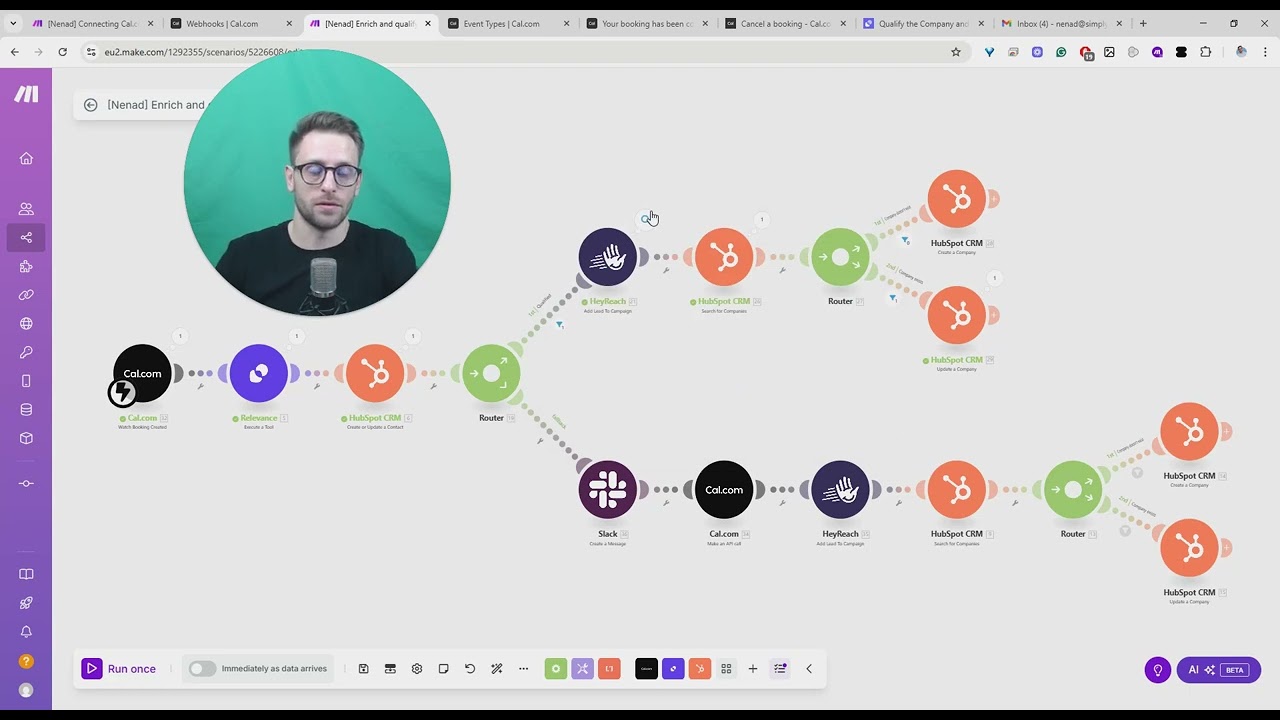
Task: Open Chrome tab search dropdown arrow
Action: pos(14,23)
